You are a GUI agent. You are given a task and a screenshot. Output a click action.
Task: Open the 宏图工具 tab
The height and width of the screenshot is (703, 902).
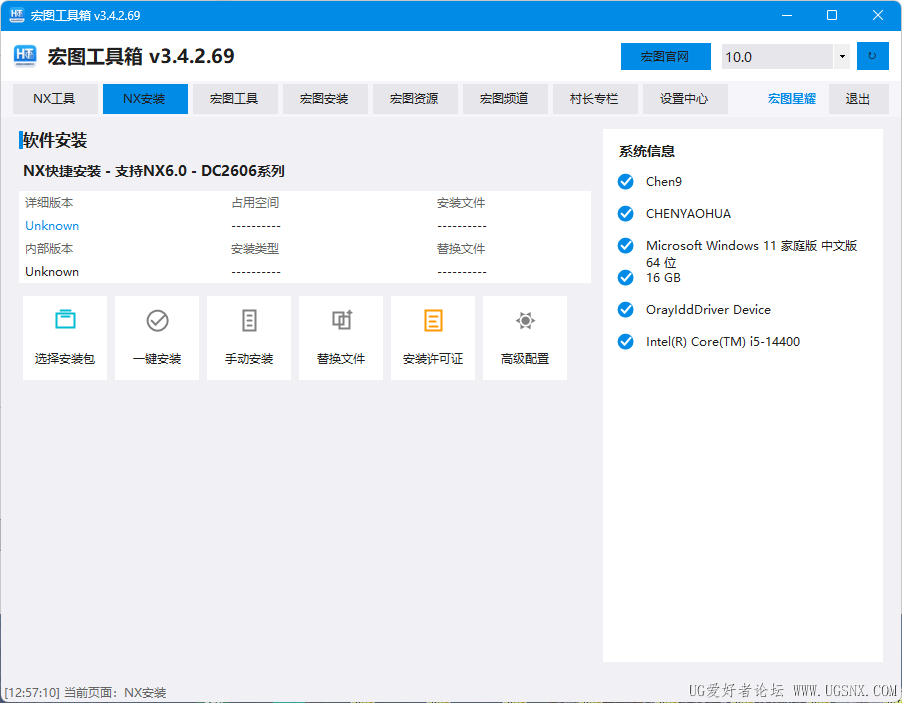235,99
